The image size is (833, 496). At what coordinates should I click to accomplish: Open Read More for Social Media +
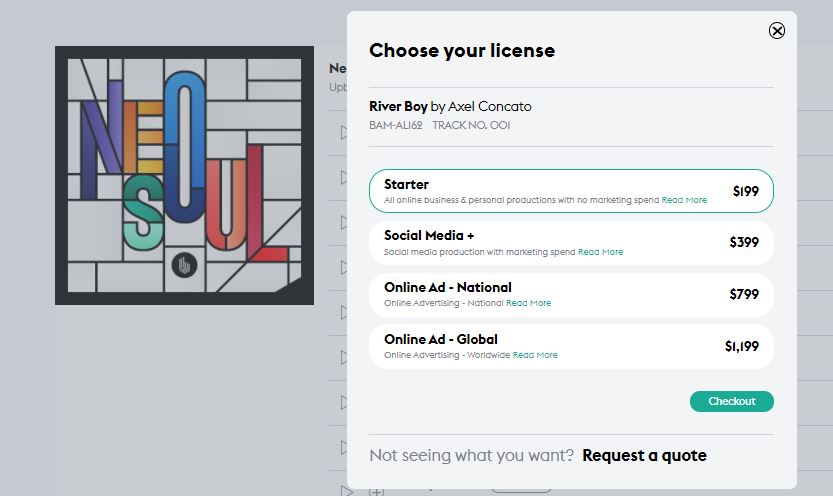600,252
